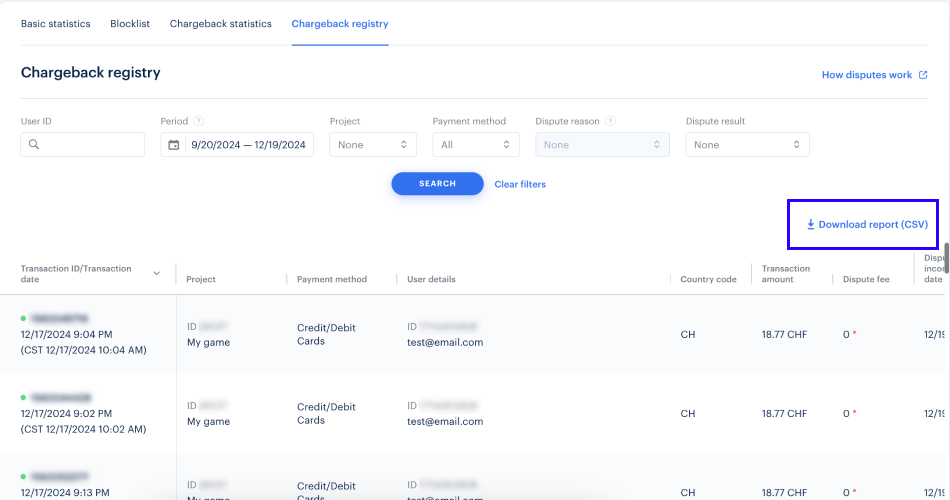Click the search magnifier icon in User ID
Viewport: 950px width, 500px height.
pos(34,145)
